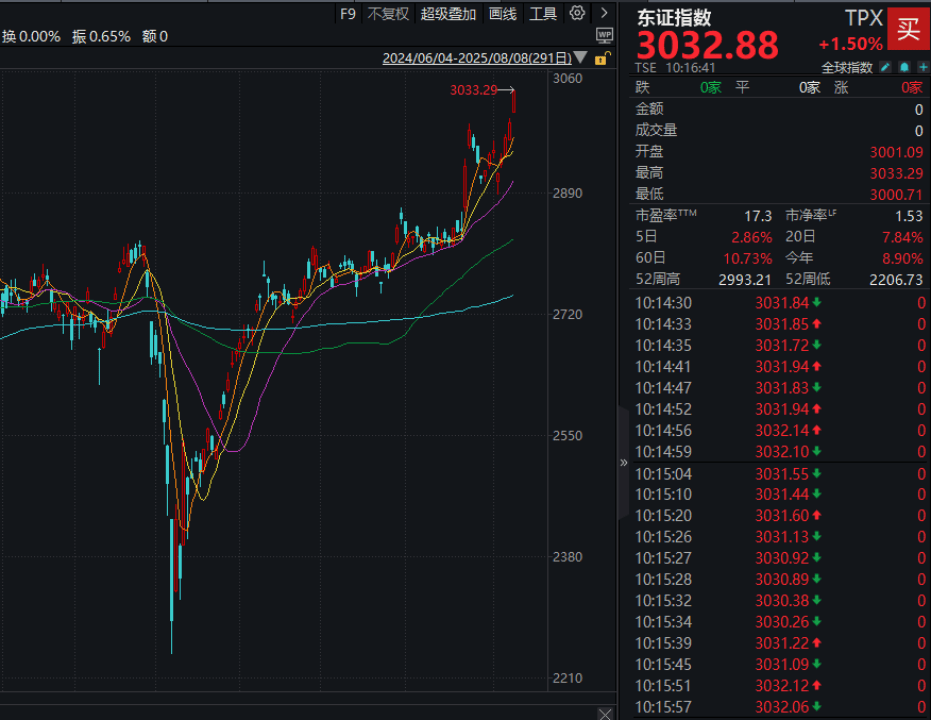This screenshot has width=931, height=720.
Task: Open the F9 toolbar item
Action: [348, 14]
